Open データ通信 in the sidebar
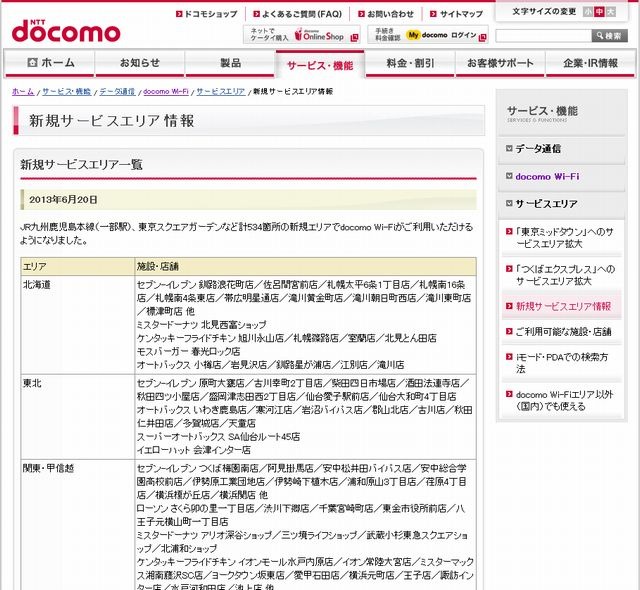This screenshot has width=640, height=590. (538, 149)
